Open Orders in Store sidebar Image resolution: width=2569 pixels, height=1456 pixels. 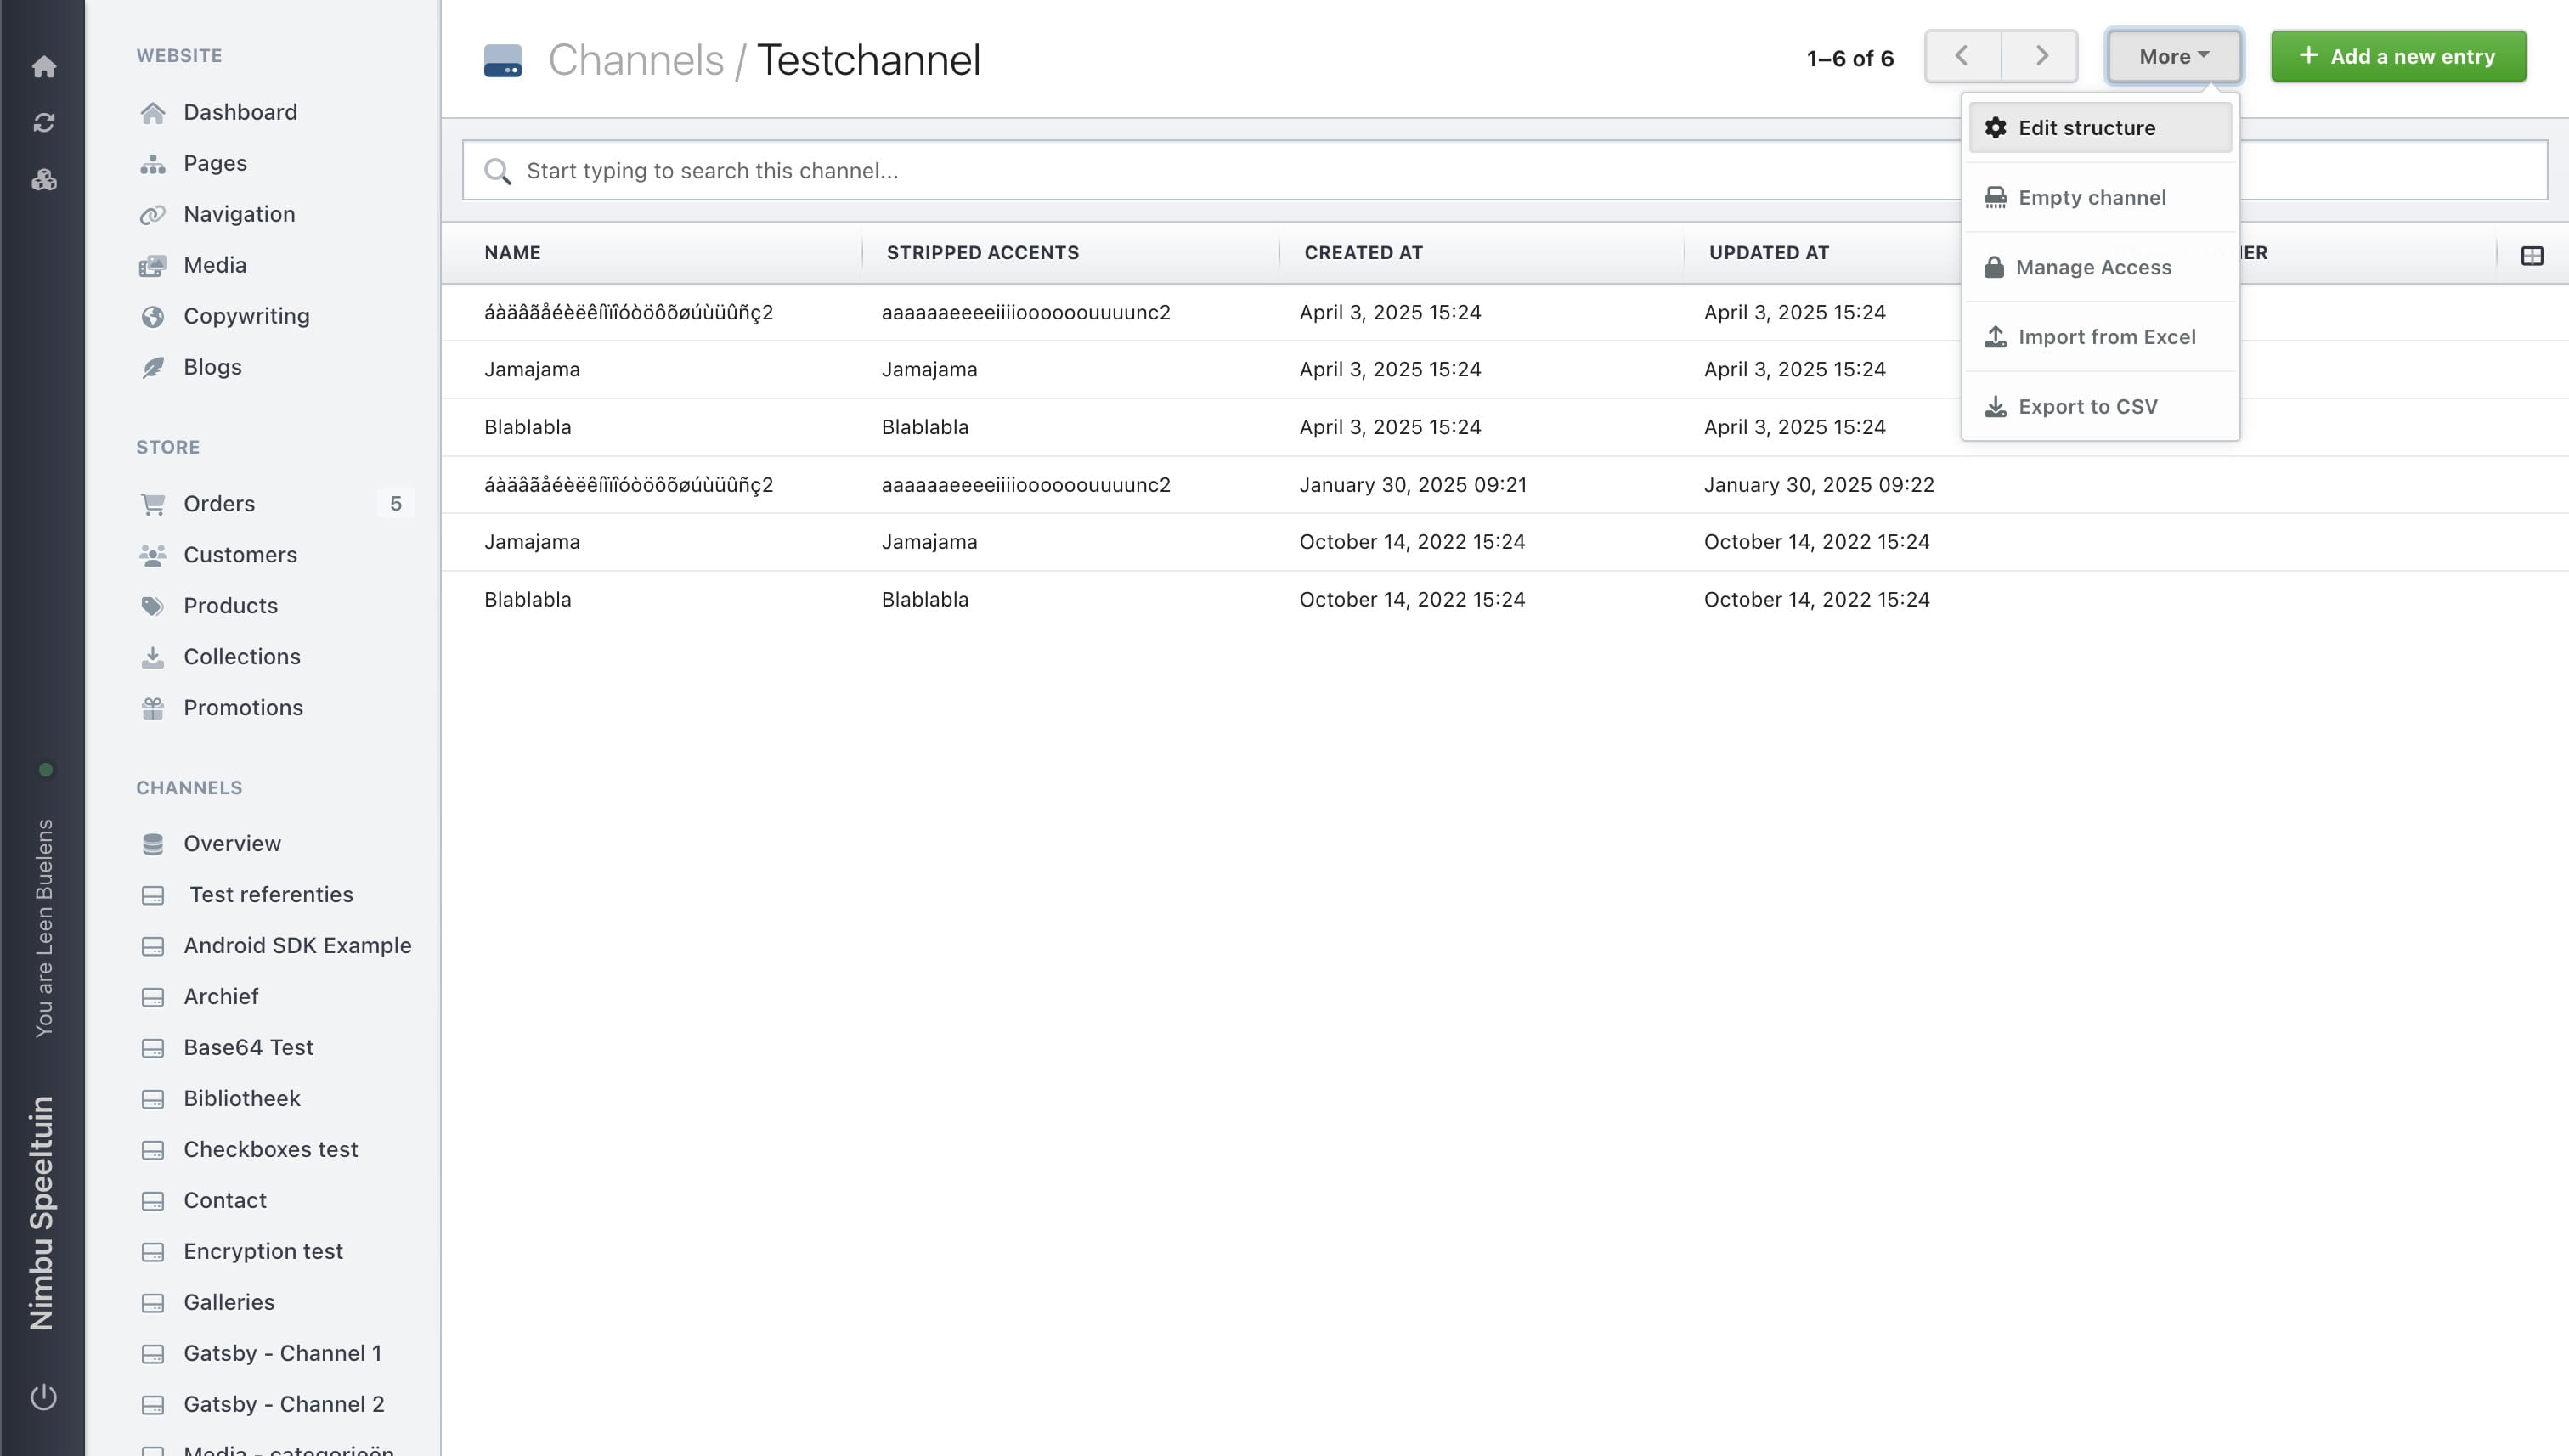point(219,504)
